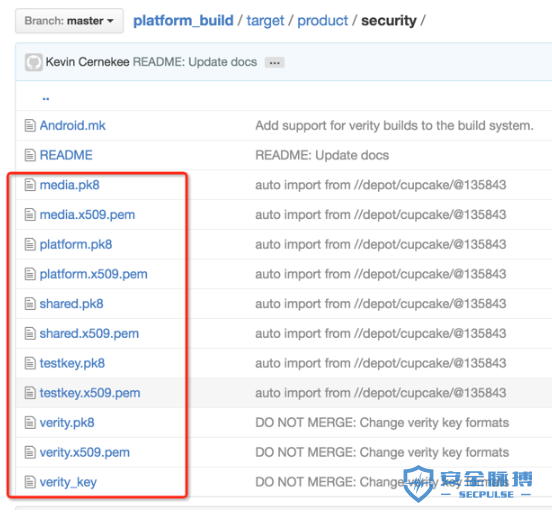The image size is (552, 519).
Task: Open the Branch: master dropdown
Action: (x=69, y=21)
